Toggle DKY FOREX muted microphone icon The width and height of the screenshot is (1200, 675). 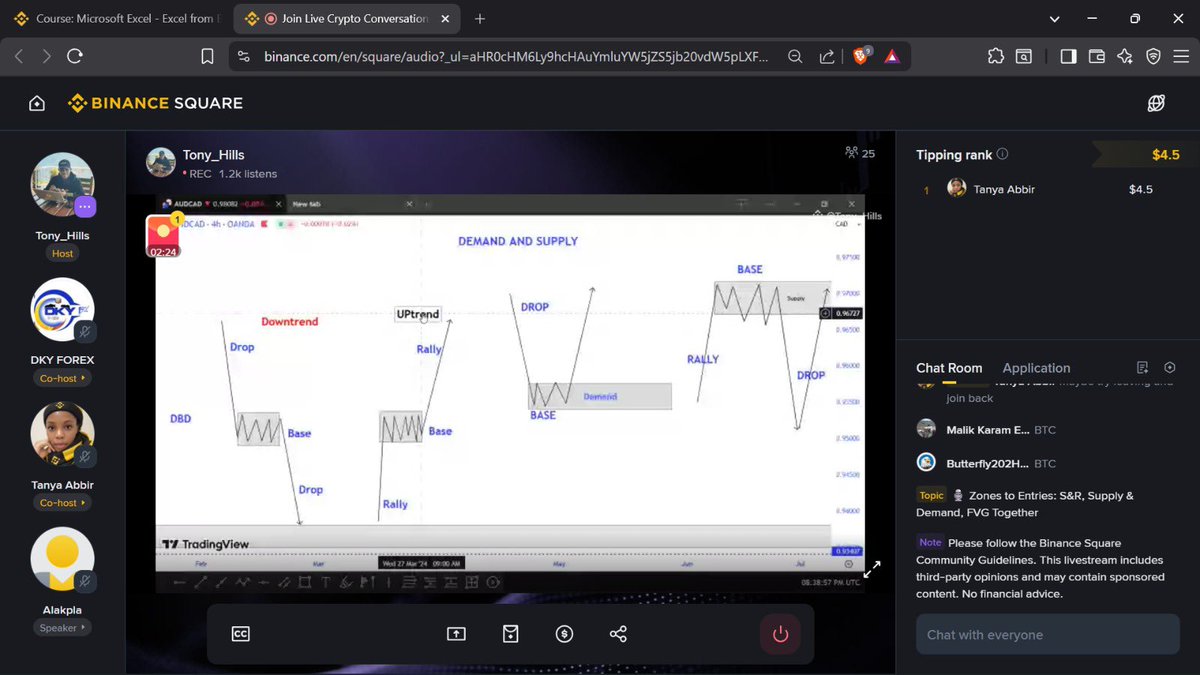coord(84,331)
